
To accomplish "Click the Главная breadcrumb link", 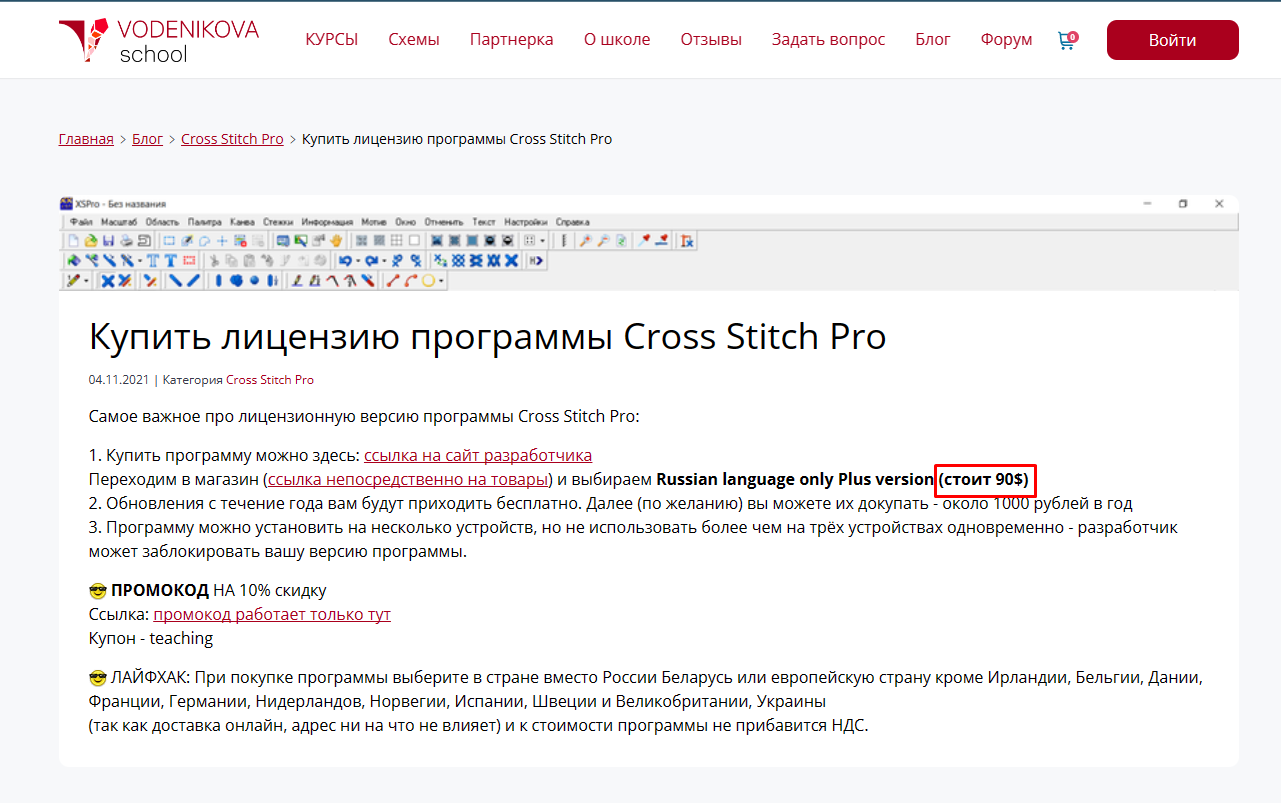I will 86,139.
